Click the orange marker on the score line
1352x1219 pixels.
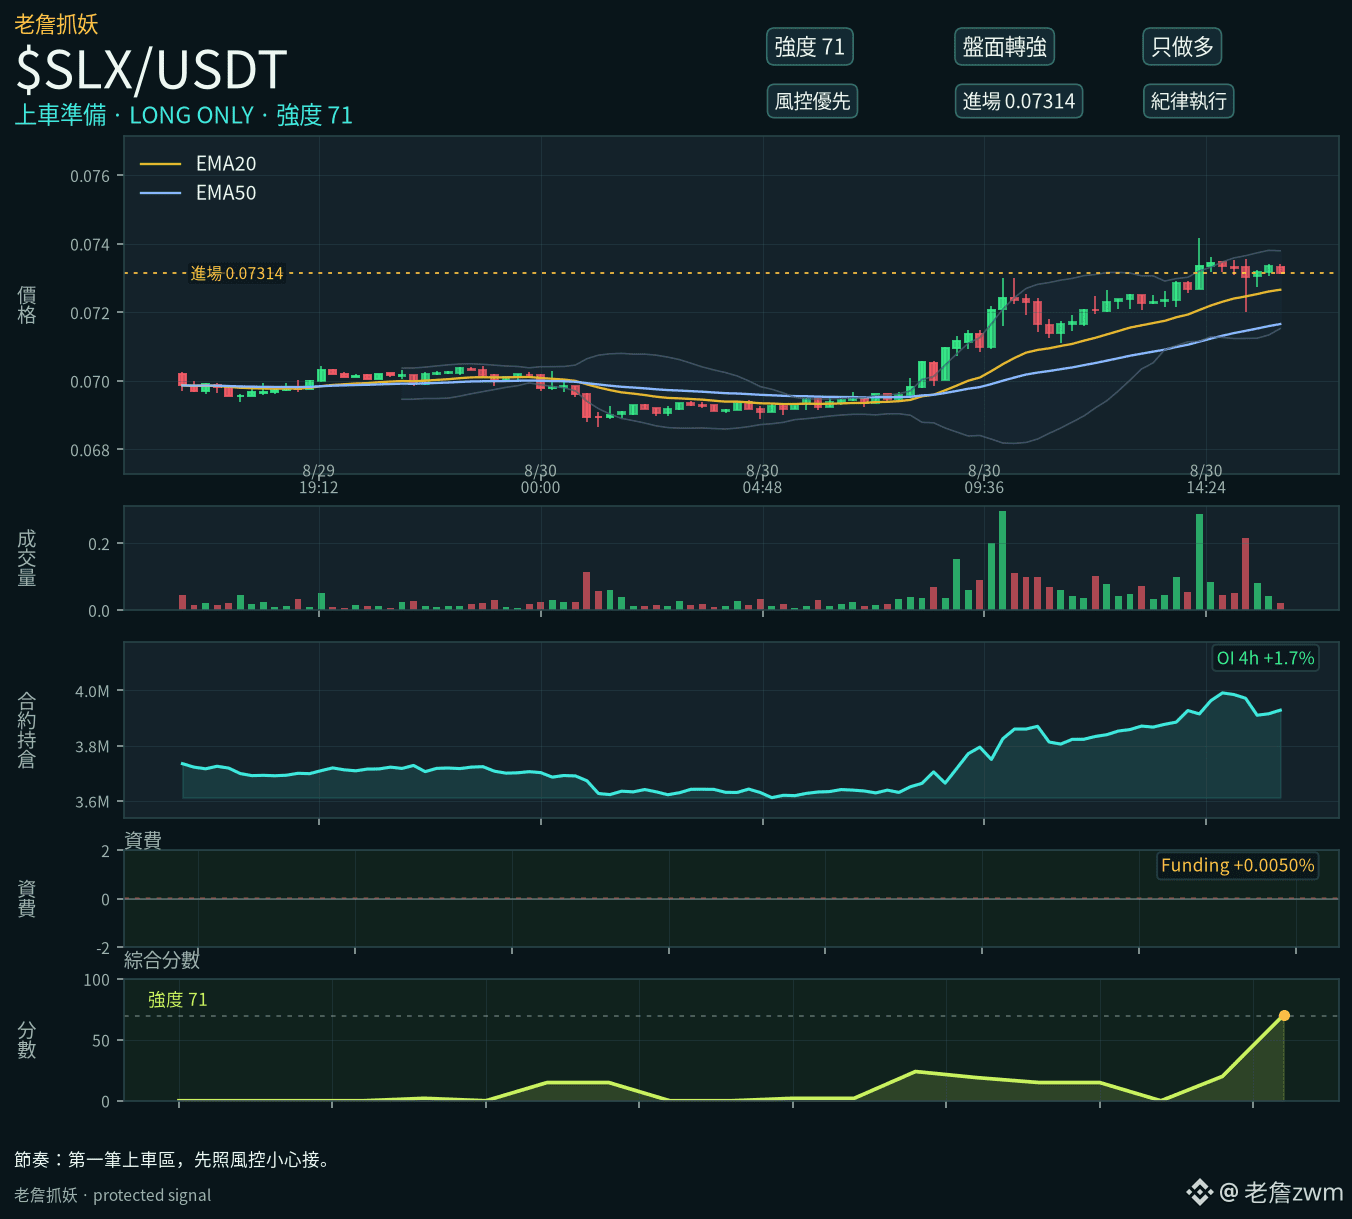pyautogui.click(x=1284, y=1016)
